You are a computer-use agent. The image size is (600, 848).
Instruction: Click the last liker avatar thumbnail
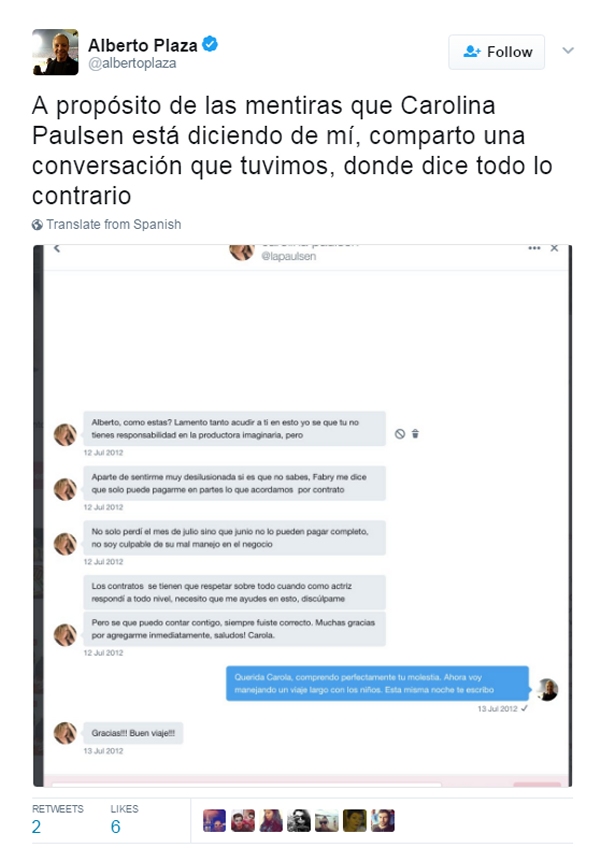(383, 820)
